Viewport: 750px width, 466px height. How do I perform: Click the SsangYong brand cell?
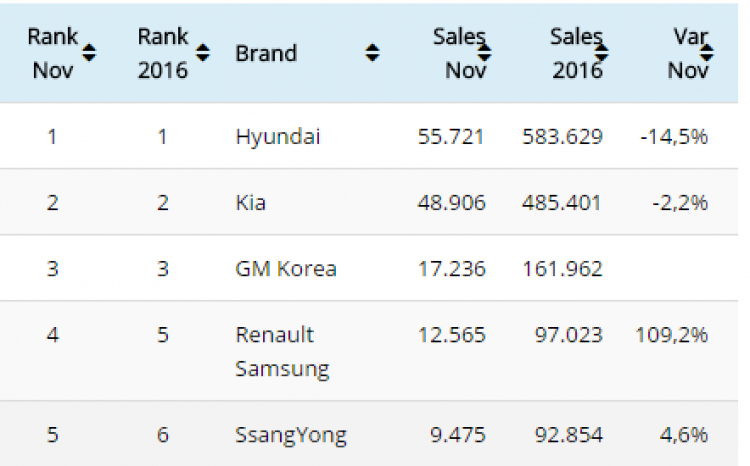[x=291, y=436]
